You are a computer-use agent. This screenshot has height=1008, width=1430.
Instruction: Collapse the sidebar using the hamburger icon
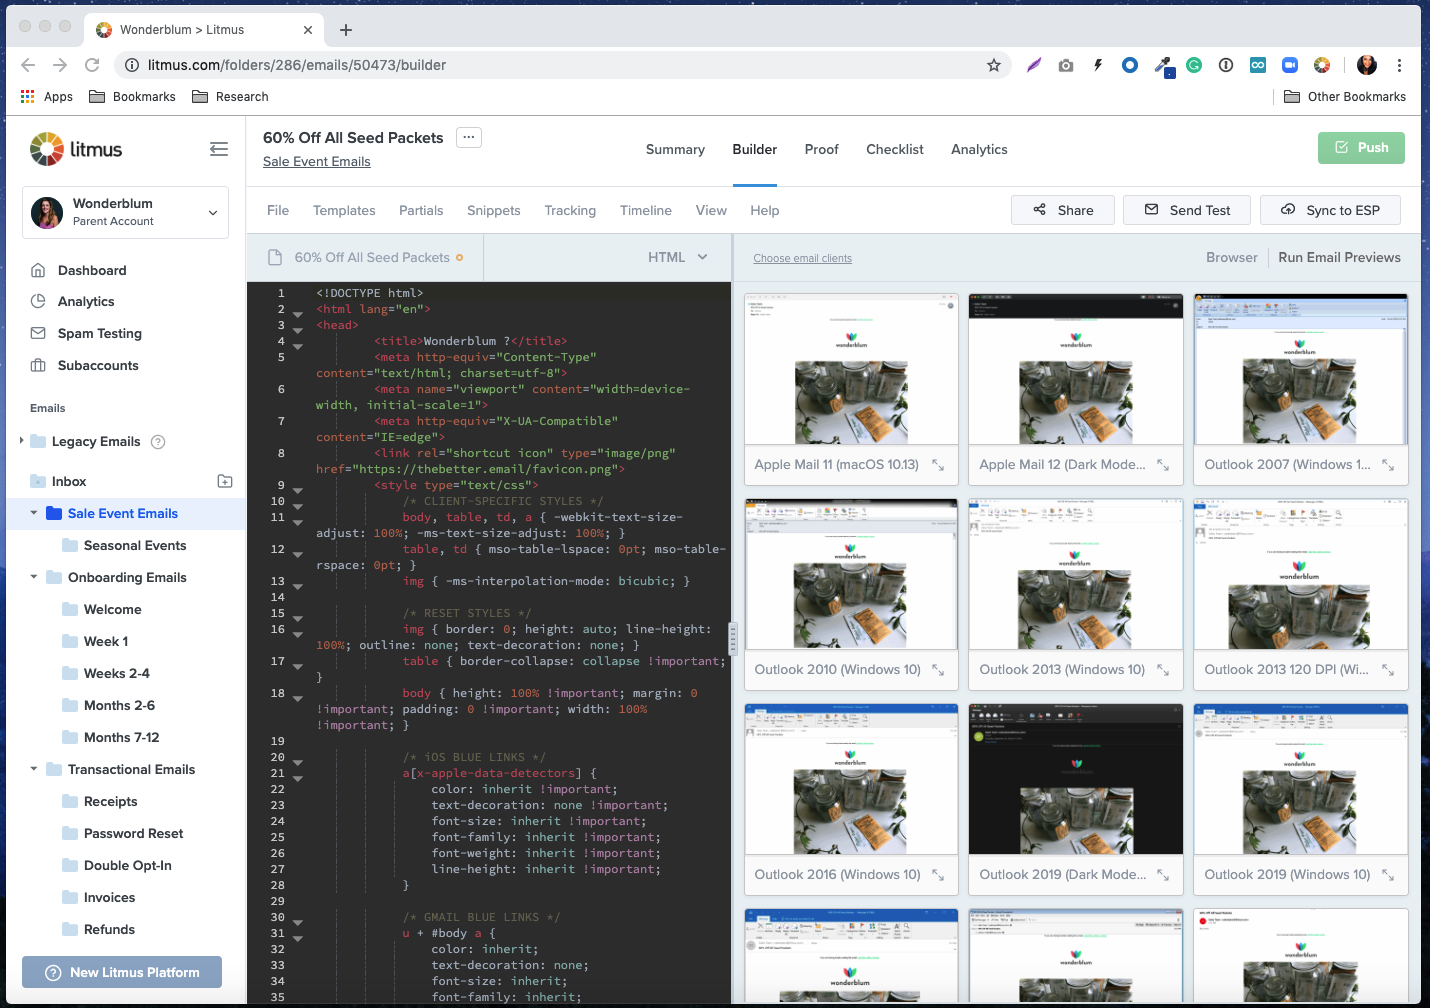[x=219, y=148]
